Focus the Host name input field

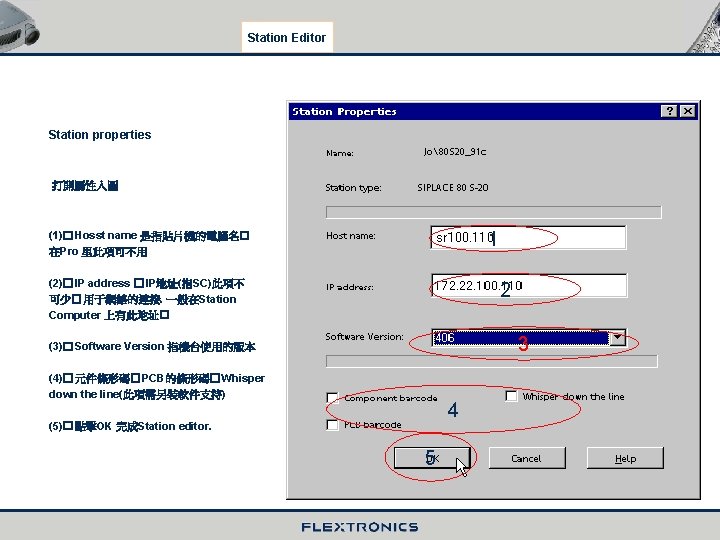[x=528, y=237]
